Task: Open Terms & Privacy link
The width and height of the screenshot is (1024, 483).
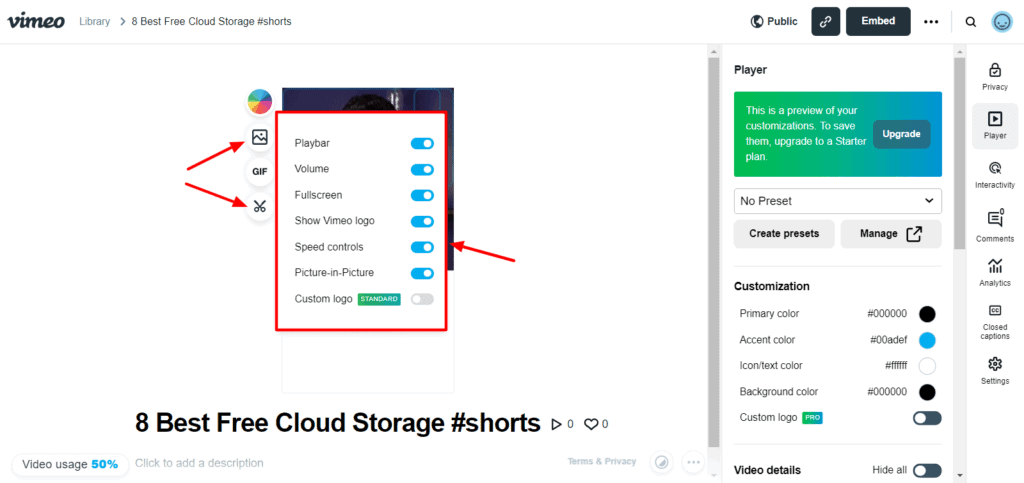Action: 601,461
